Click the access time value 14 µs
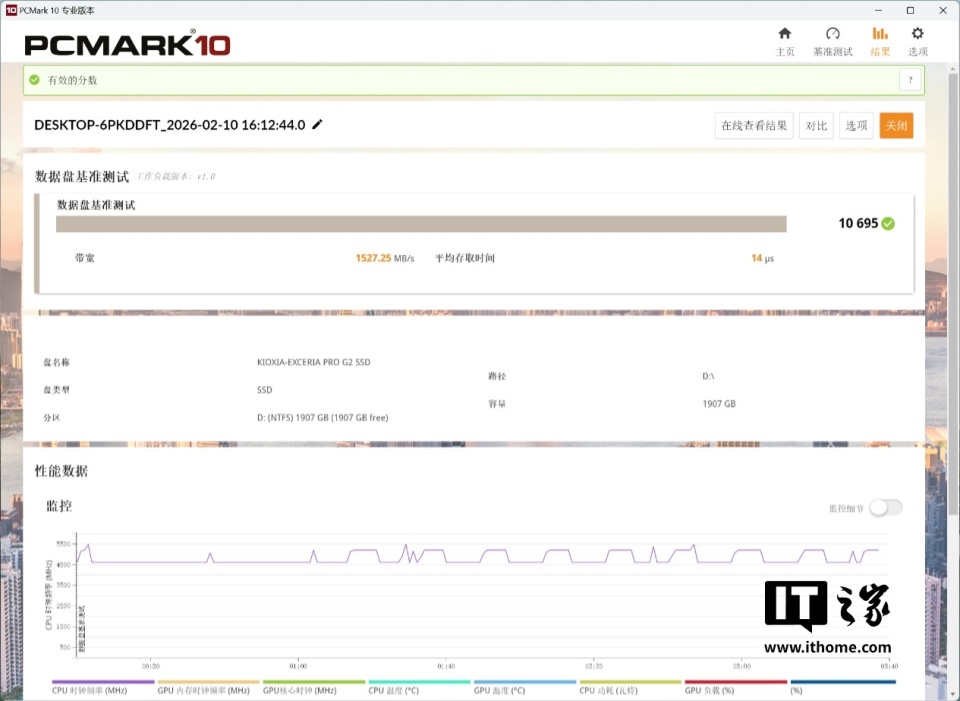The height and width of the screenshot is (701, 960). [x=762, y=258]
